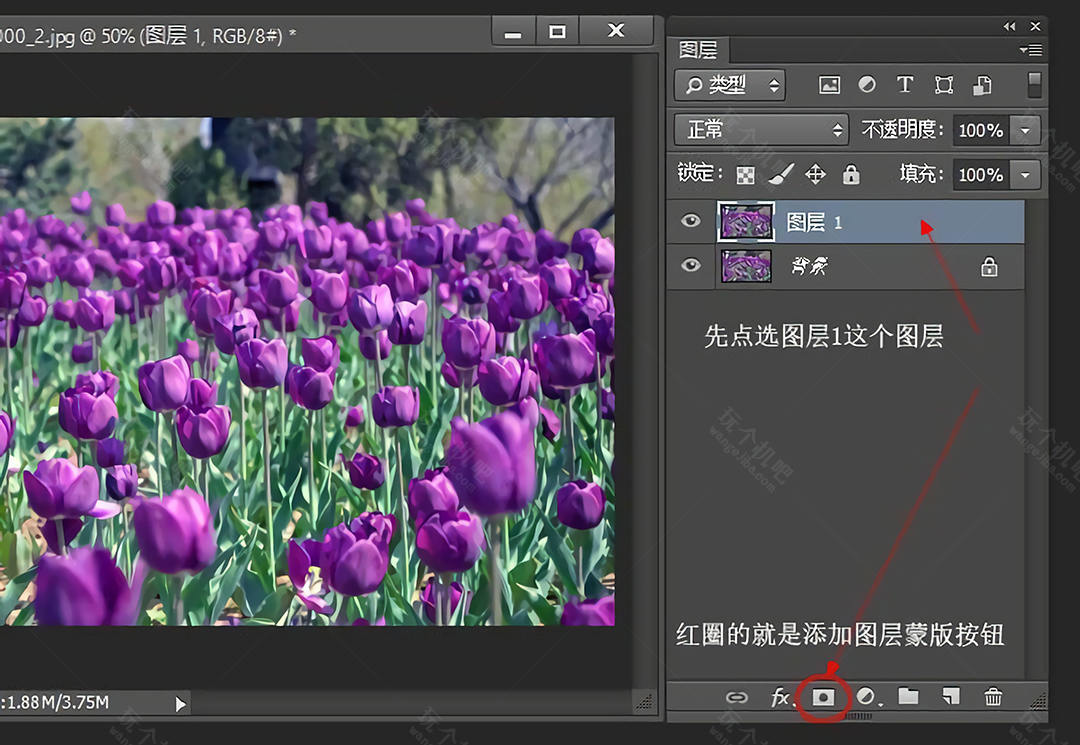The width and height of the screenshot is (1080, 745).
Task: Delete layer with trash icon
Action: pyautogui.click(x=992, y=697)
